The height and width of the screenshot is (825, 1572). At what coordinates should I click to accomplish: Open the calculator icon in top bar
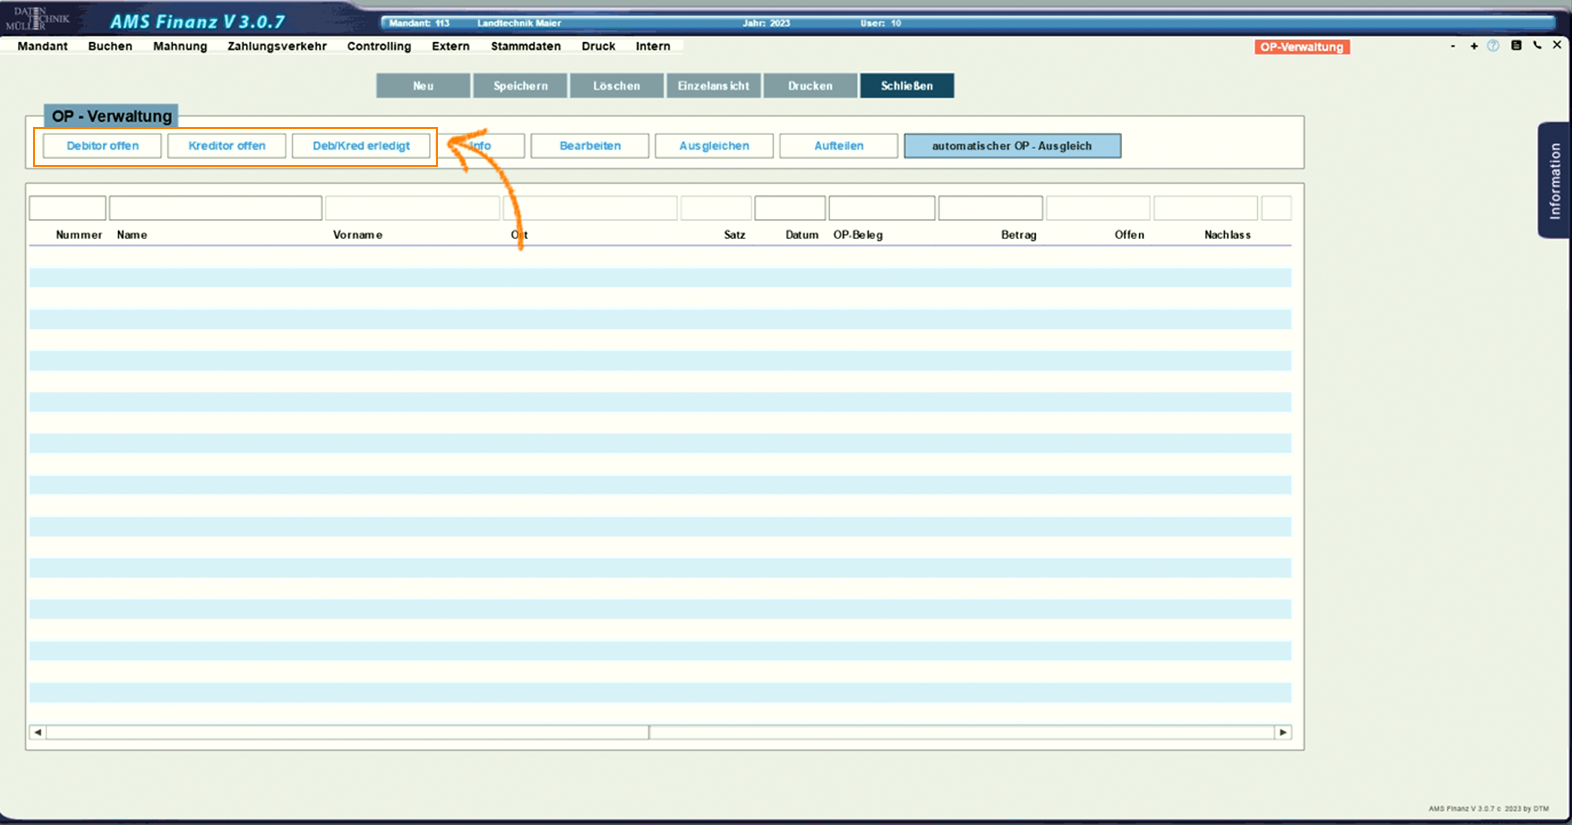(1516, 46)
